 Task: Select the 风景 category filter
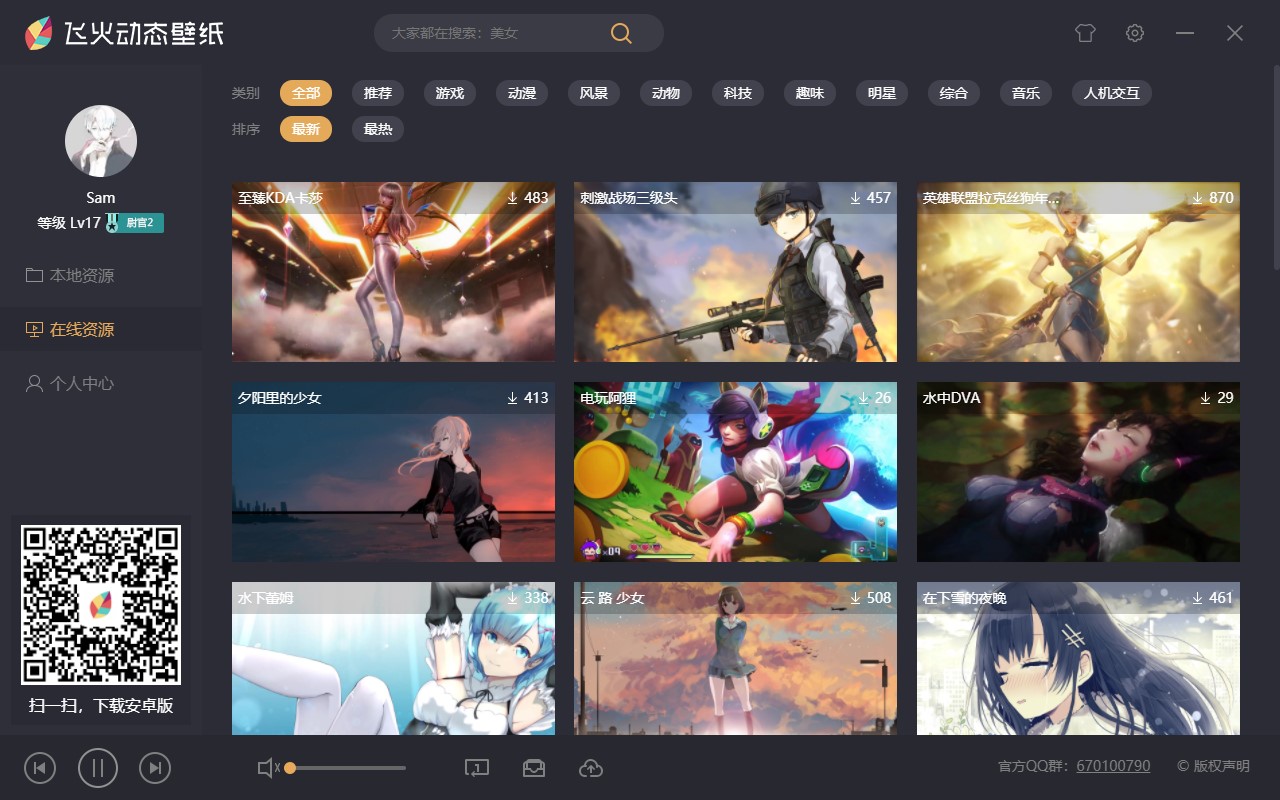pos(594,93)
